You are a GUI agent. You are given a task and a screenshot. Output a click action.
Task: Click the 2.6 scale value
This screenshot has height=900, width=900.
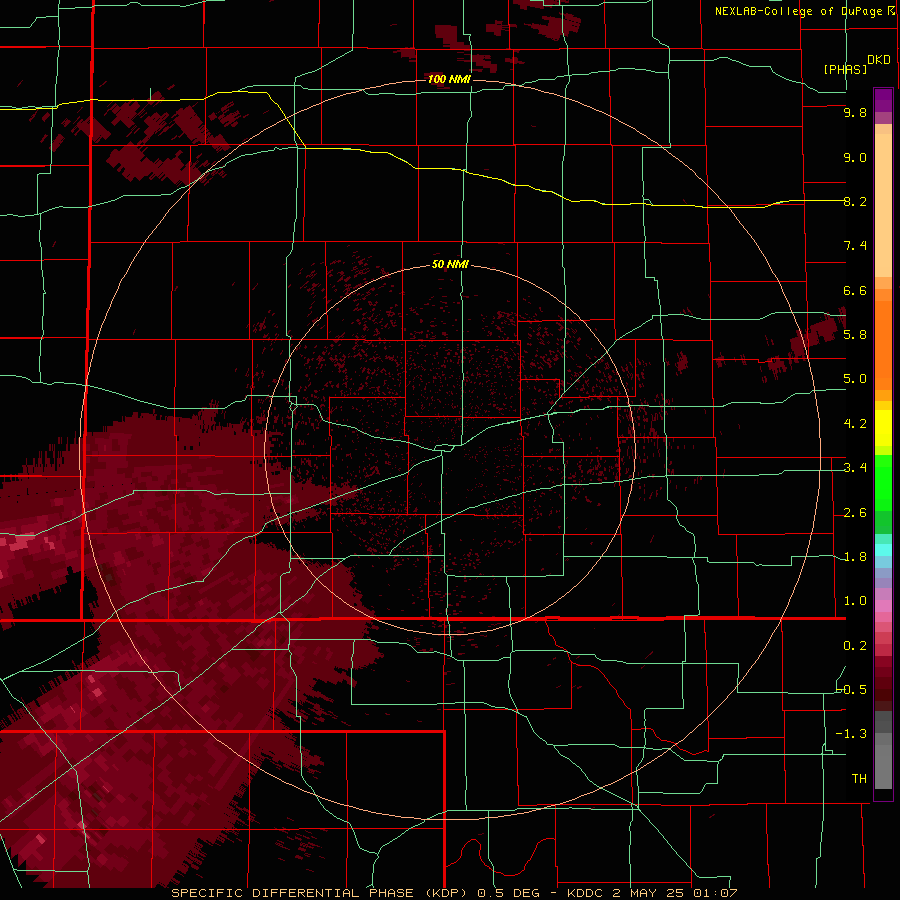tap(855, 513)
